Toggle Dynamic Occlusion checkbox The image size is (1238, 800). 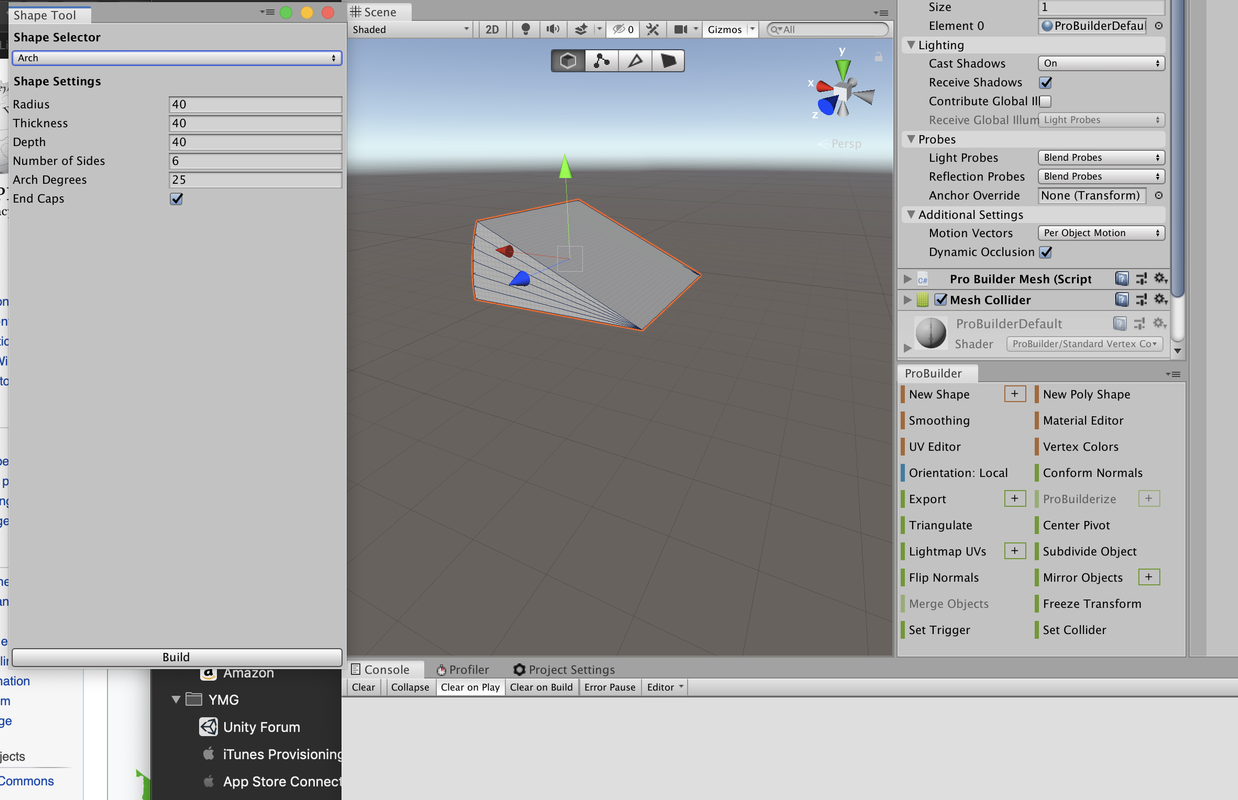1046,252
